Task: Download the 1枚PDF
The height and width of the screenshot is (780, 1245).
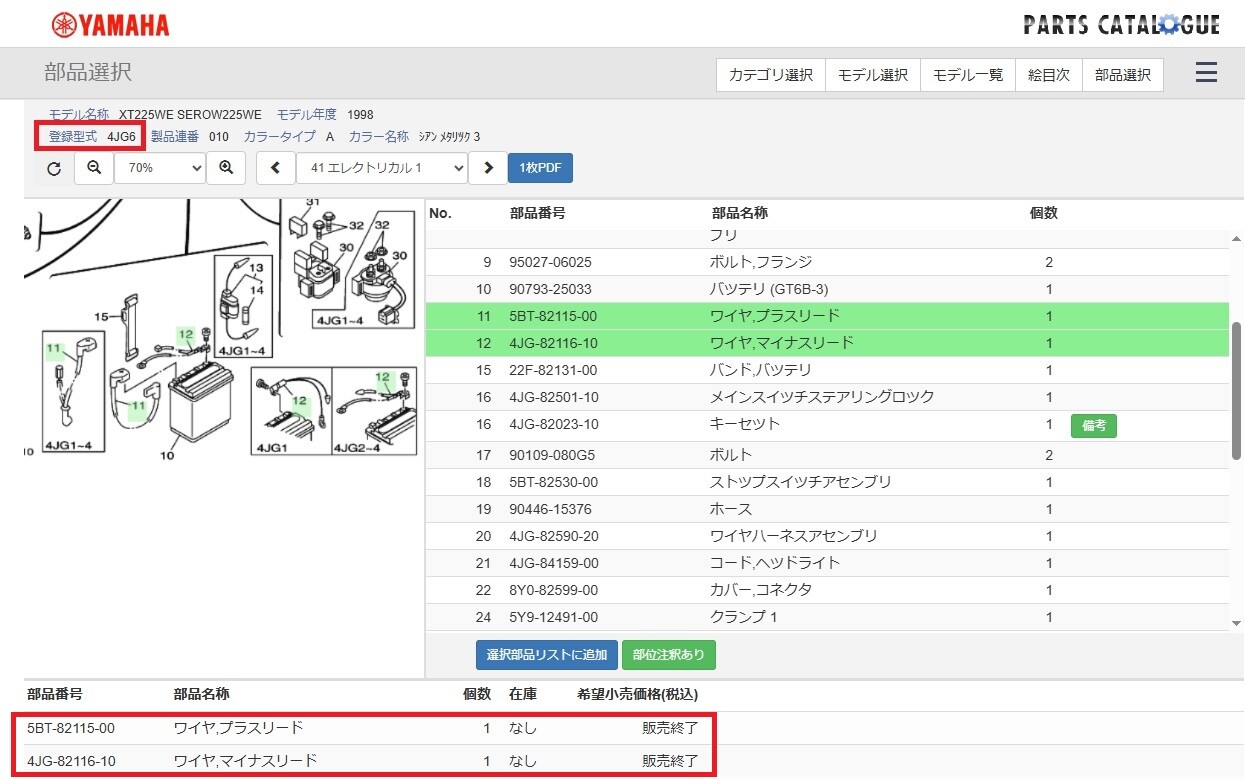Action: click(x=540, y=168)
